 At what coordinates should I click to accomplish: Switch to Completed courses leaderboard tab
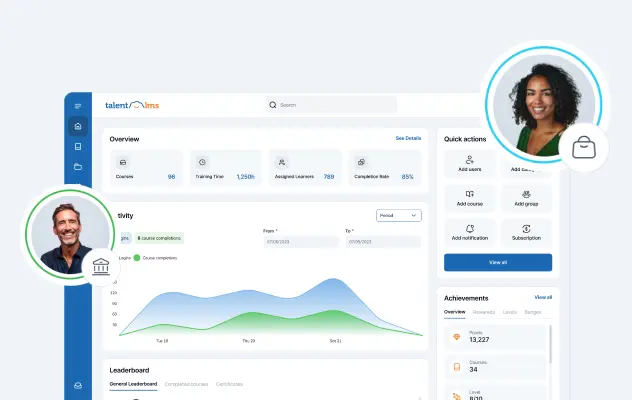[186, 384]
